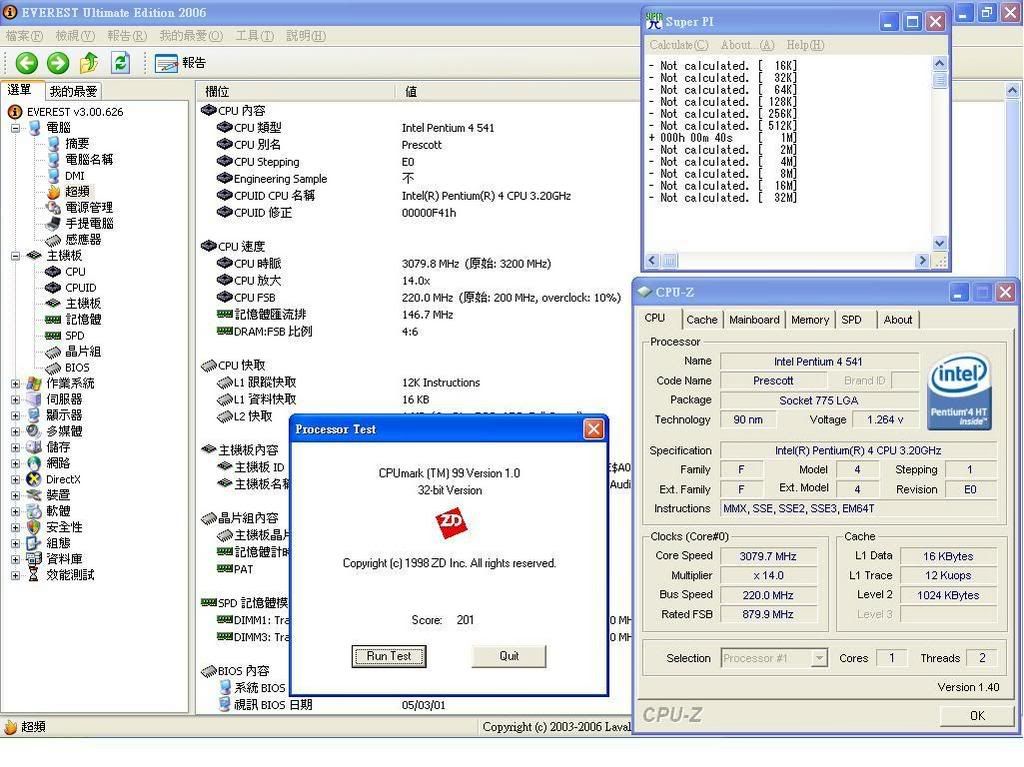Screen dimensions: 1024x767
Task: Expand the 伺服器 tree node
Action: pos(15,399)
